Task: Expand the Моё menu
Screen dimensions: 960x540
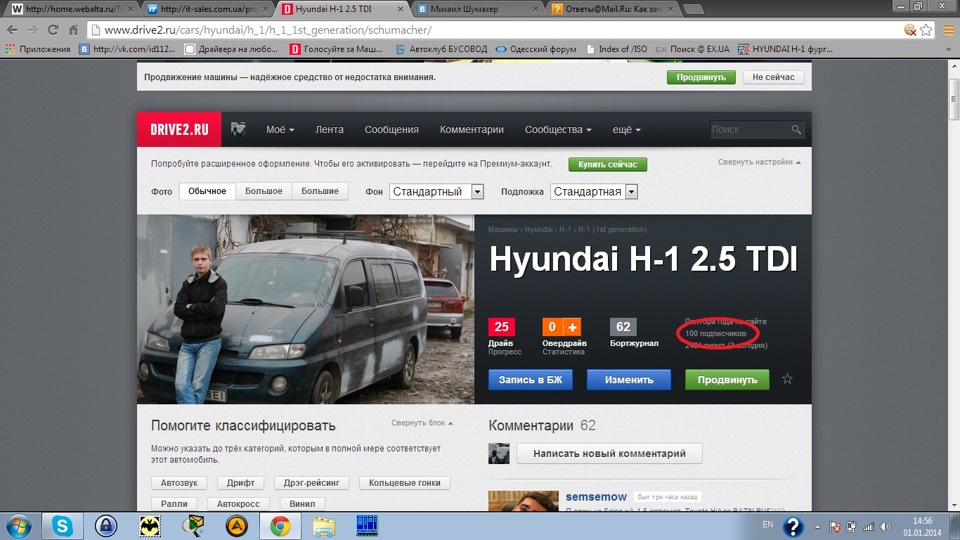Action: click(x=280, y=129)
